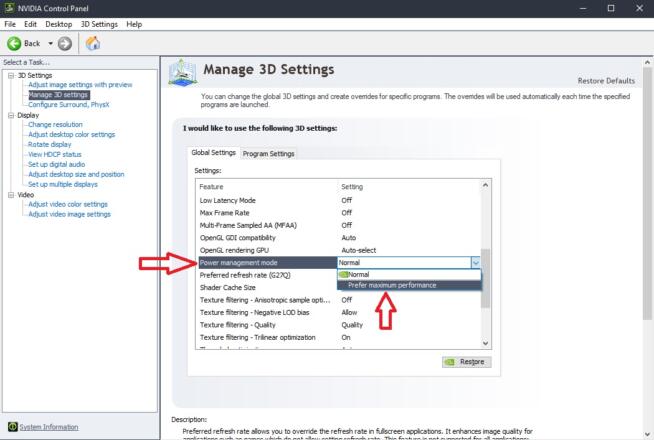
Task: Collapse the Display tree node
Action: [x=11, y=116]
